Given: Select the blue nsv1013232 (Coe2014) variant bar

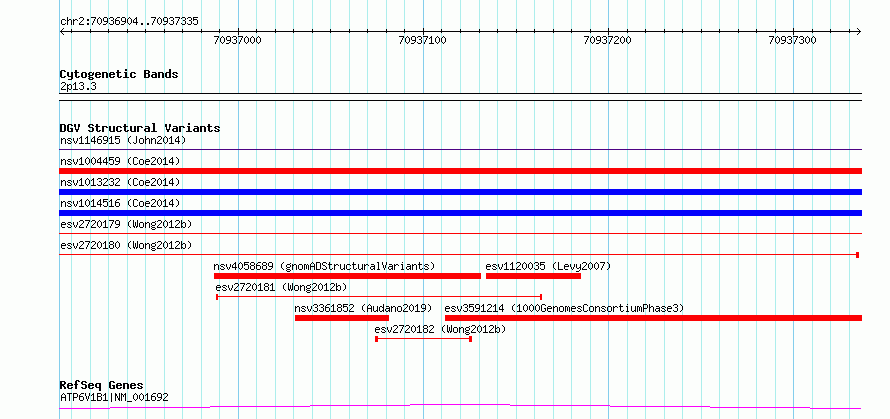Looking at the screenshot, I should coord(460,192).
